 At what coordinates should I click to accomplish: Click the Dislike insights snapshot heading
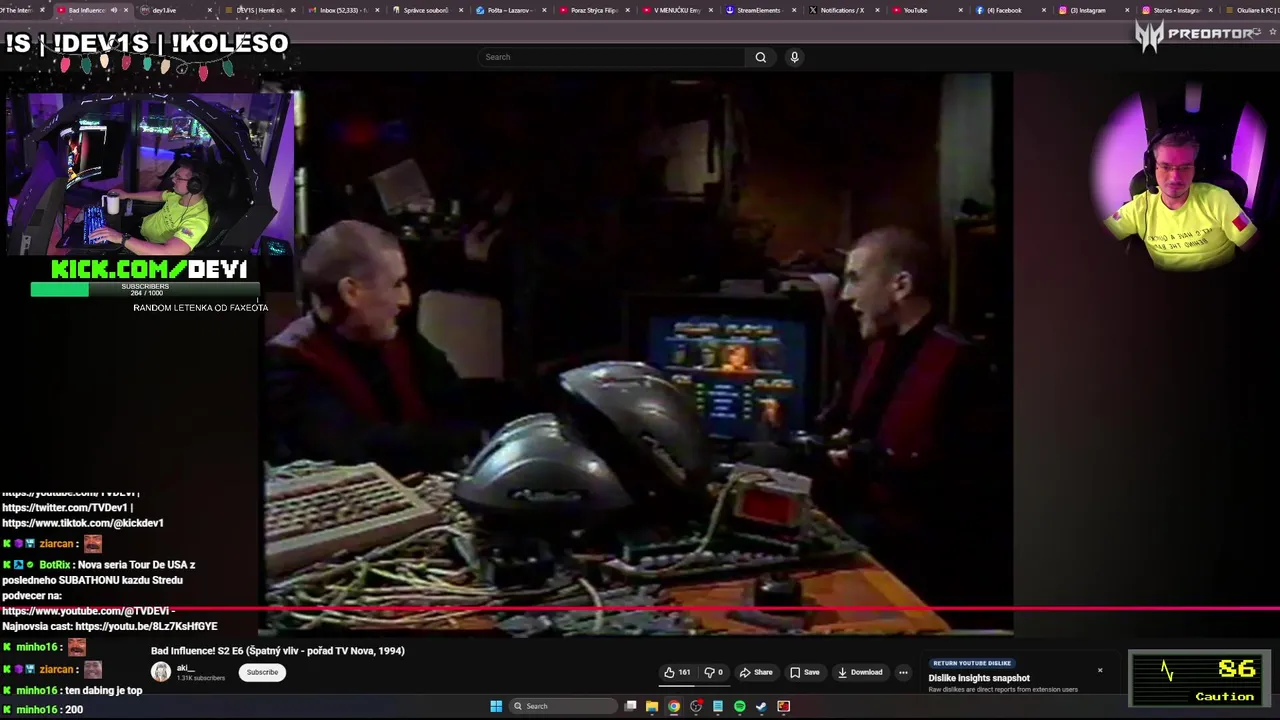point(979,678)
